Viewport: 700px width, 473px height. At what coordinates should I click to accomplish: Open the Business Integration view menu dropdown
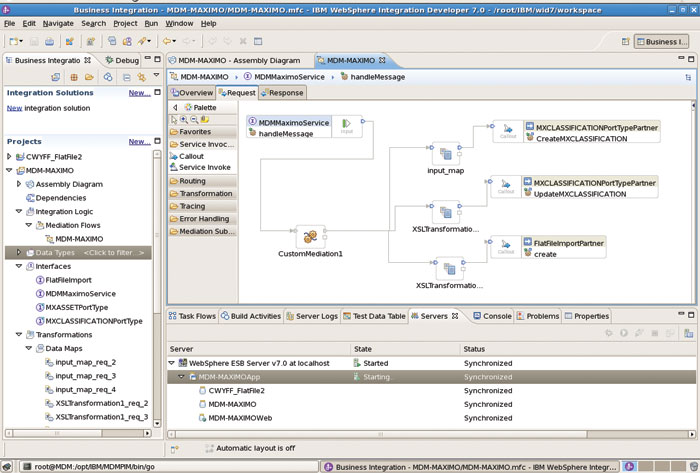click(x=156, y=75)
